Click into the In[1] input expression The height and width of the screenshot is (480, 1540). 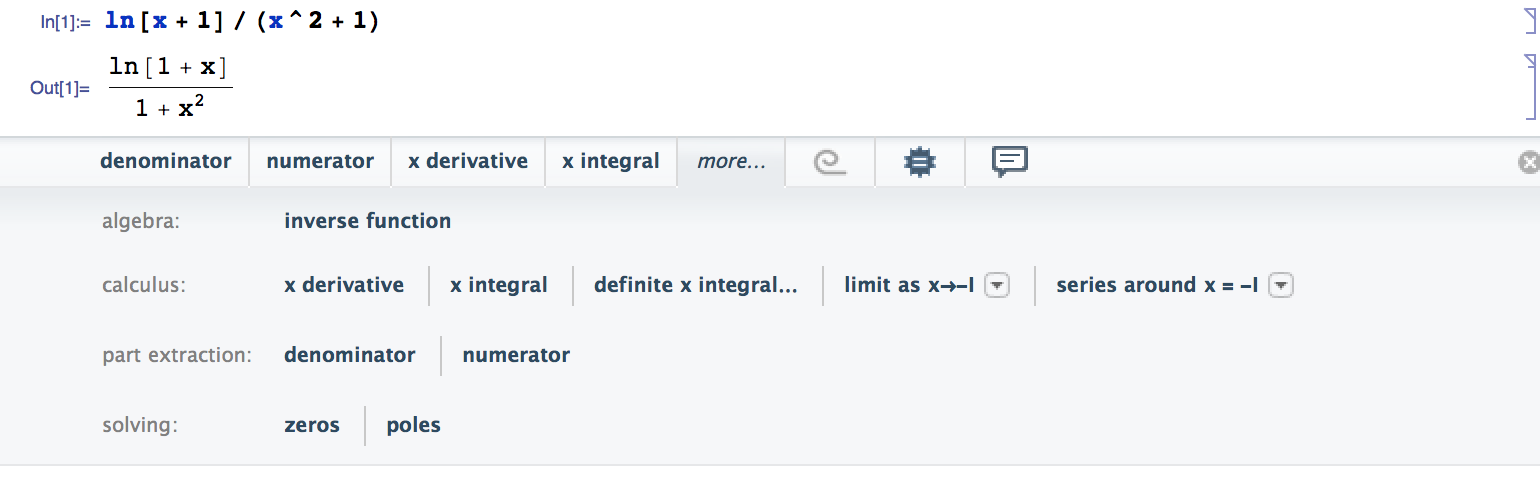pos(242,22)
